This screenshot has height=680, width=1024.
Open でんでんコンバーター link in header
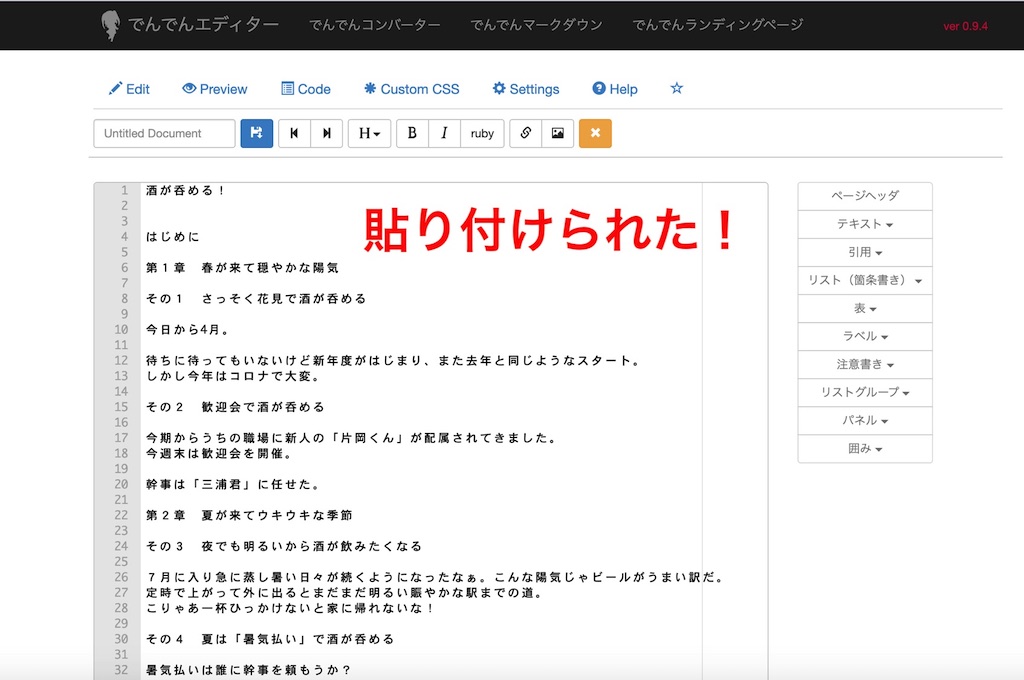pyautogui.click(x=374, y=24)
